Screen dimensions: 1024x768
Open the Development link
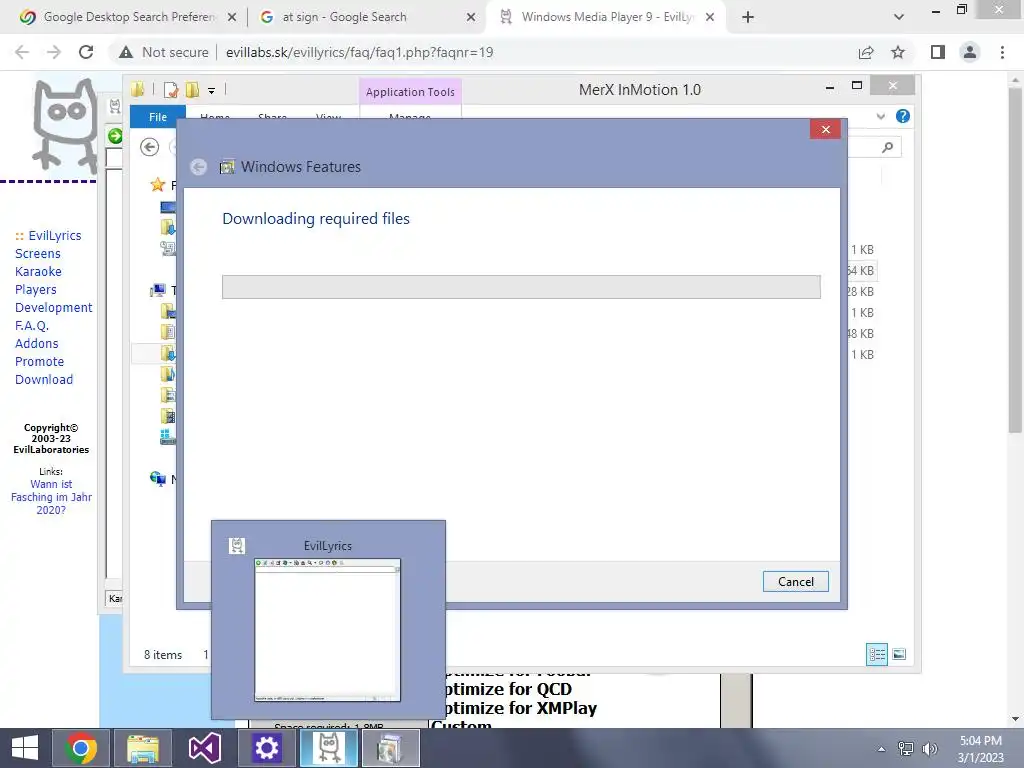(x=54, y=307)
